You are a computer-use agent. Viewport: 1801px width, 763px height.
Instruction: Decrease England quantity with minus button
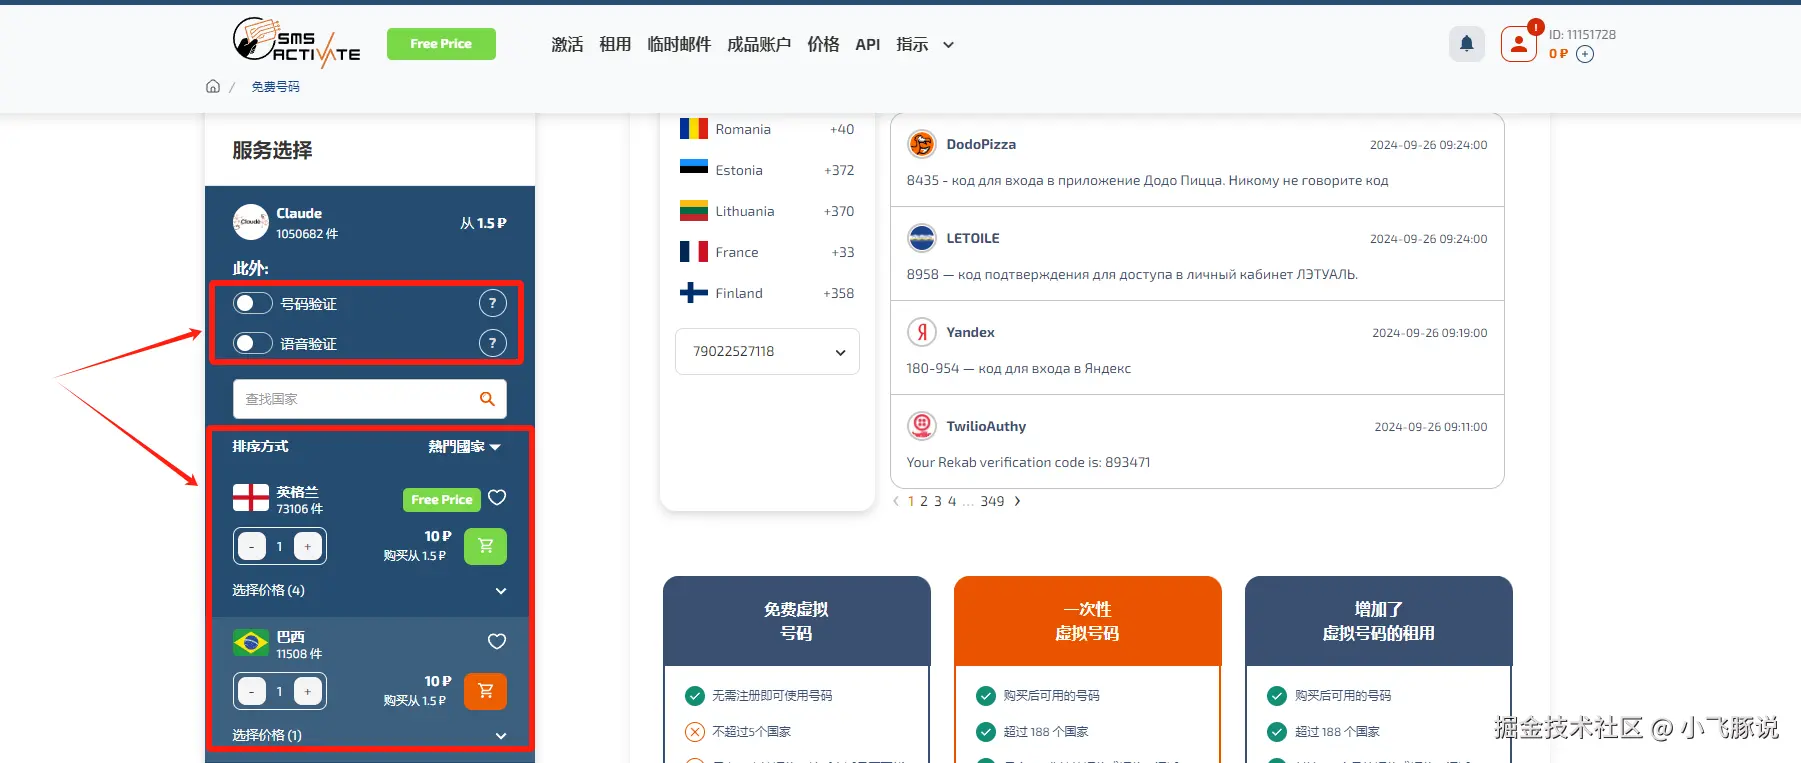coord(252,546)
